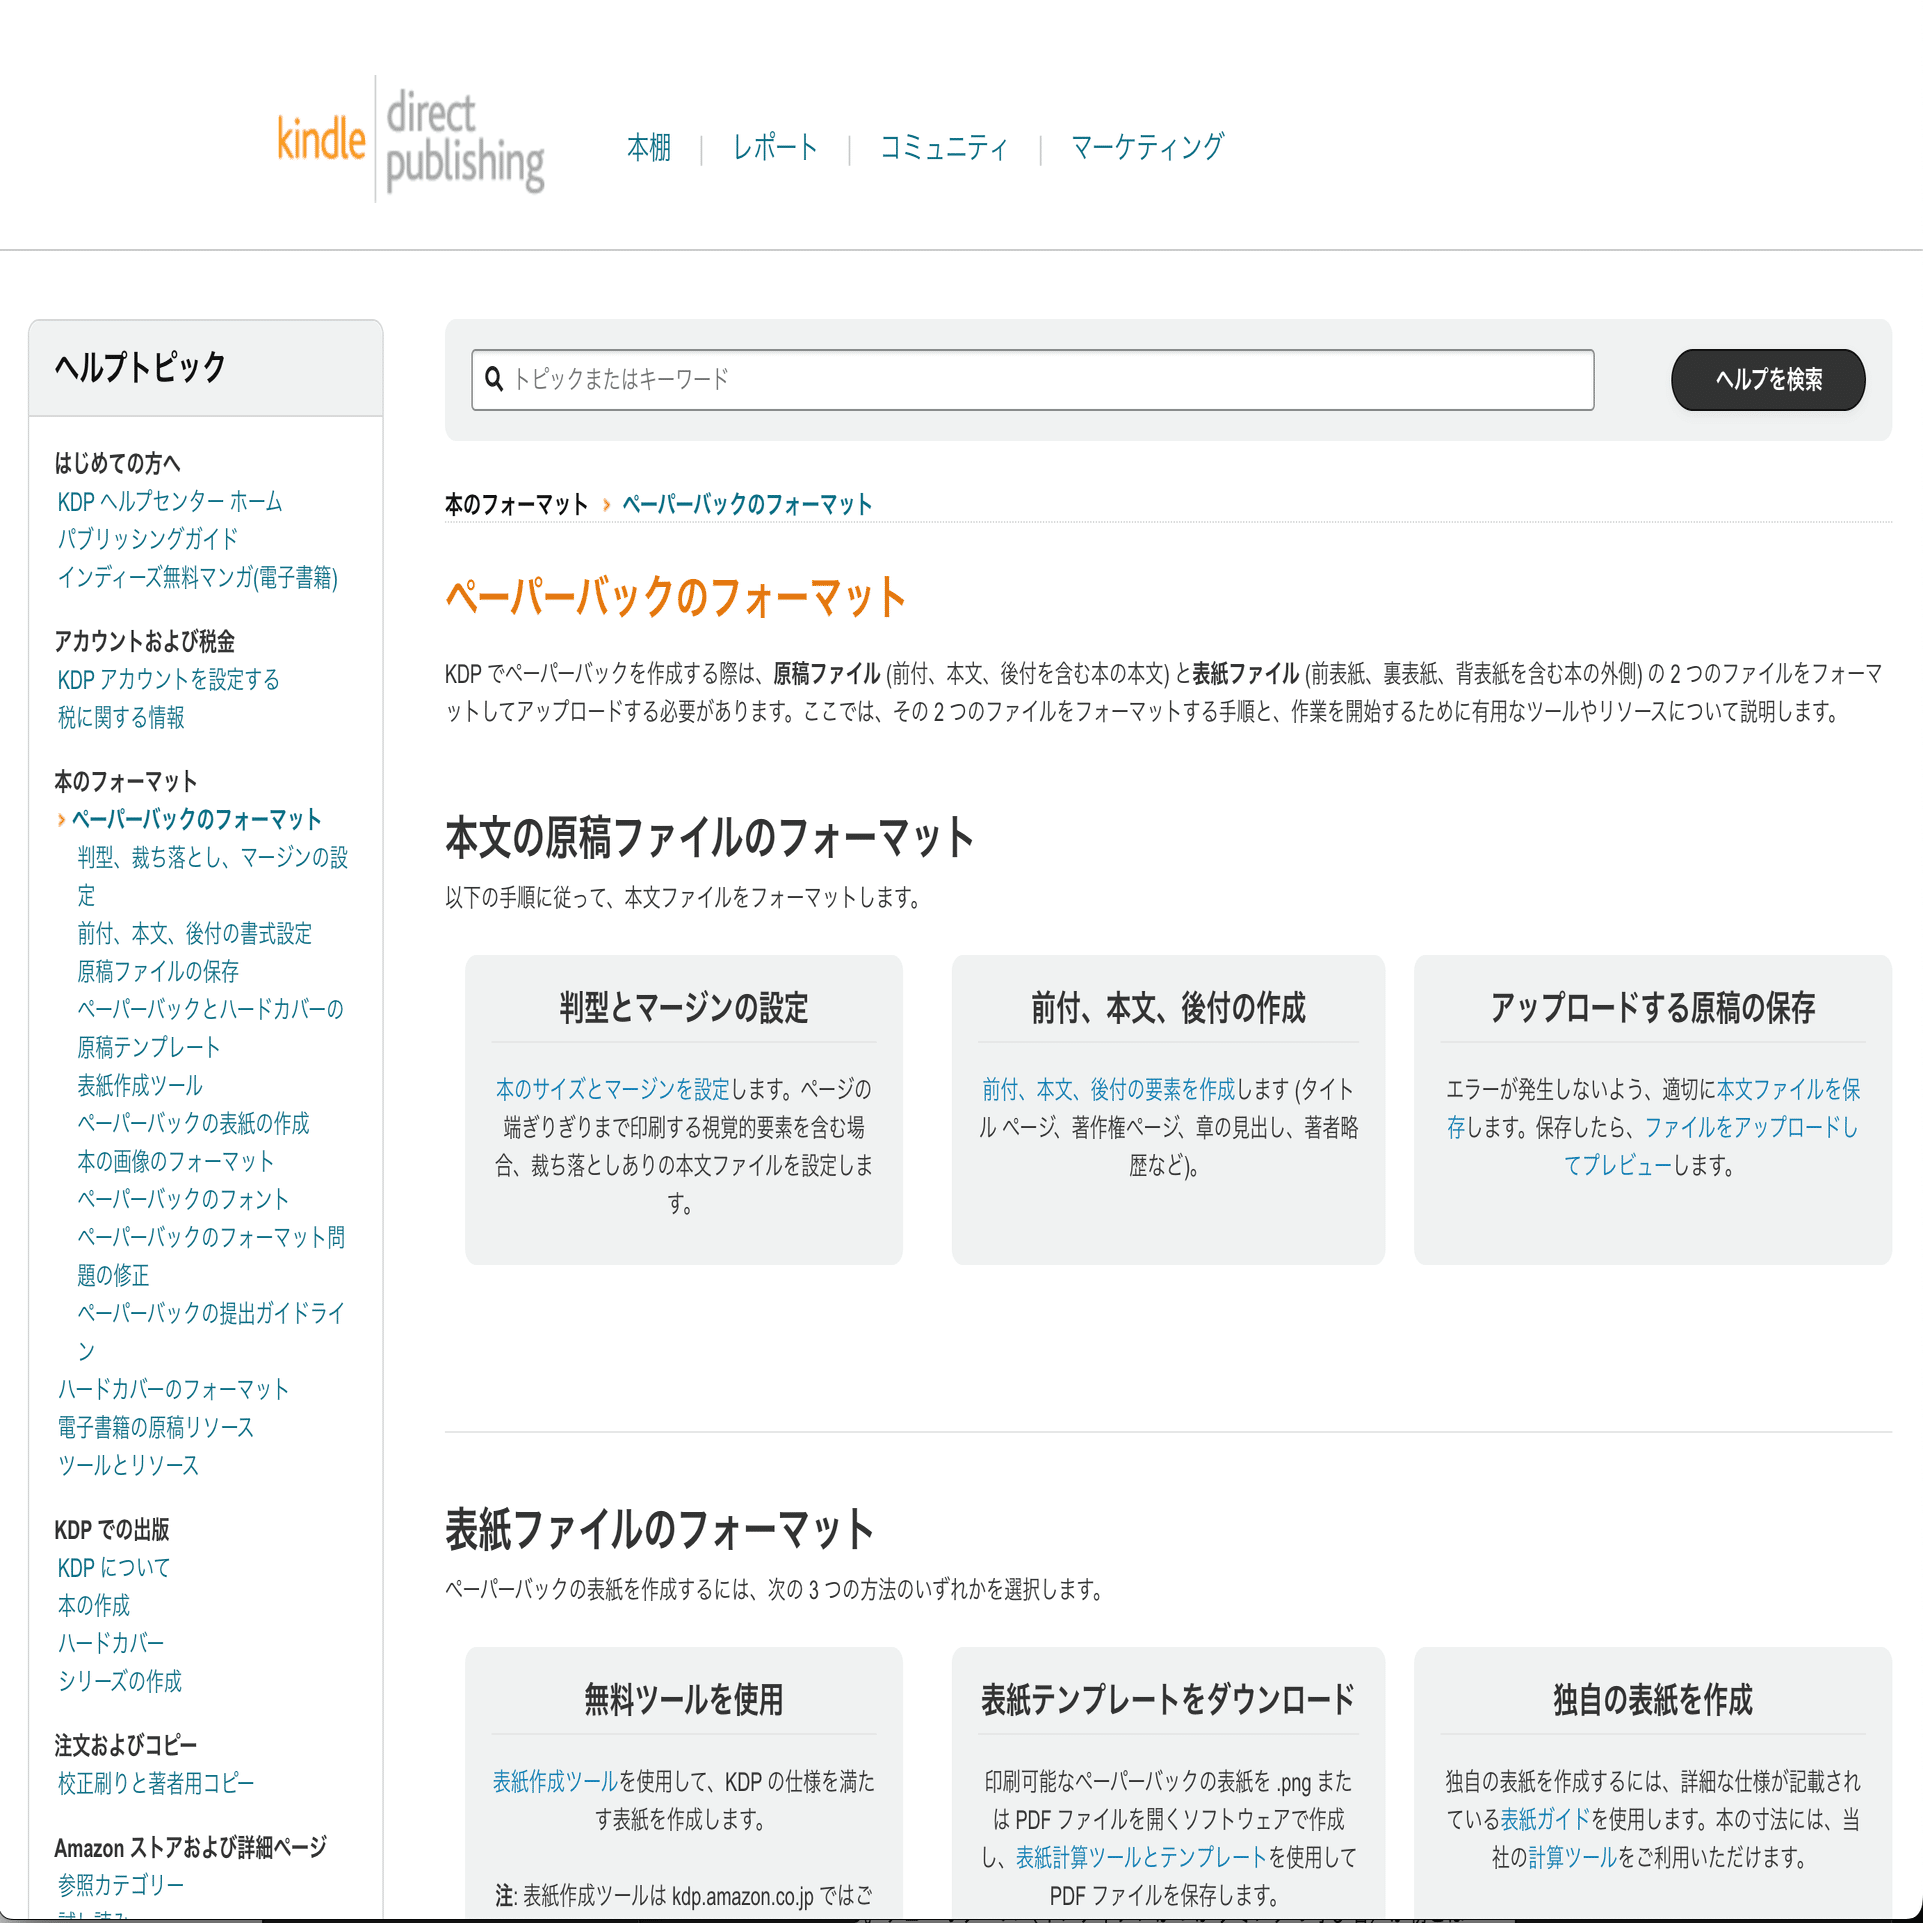1923x1923 pixels.
Task: Focus the トピックまたはキーワード search field
Action: [x=1040, y=380]
